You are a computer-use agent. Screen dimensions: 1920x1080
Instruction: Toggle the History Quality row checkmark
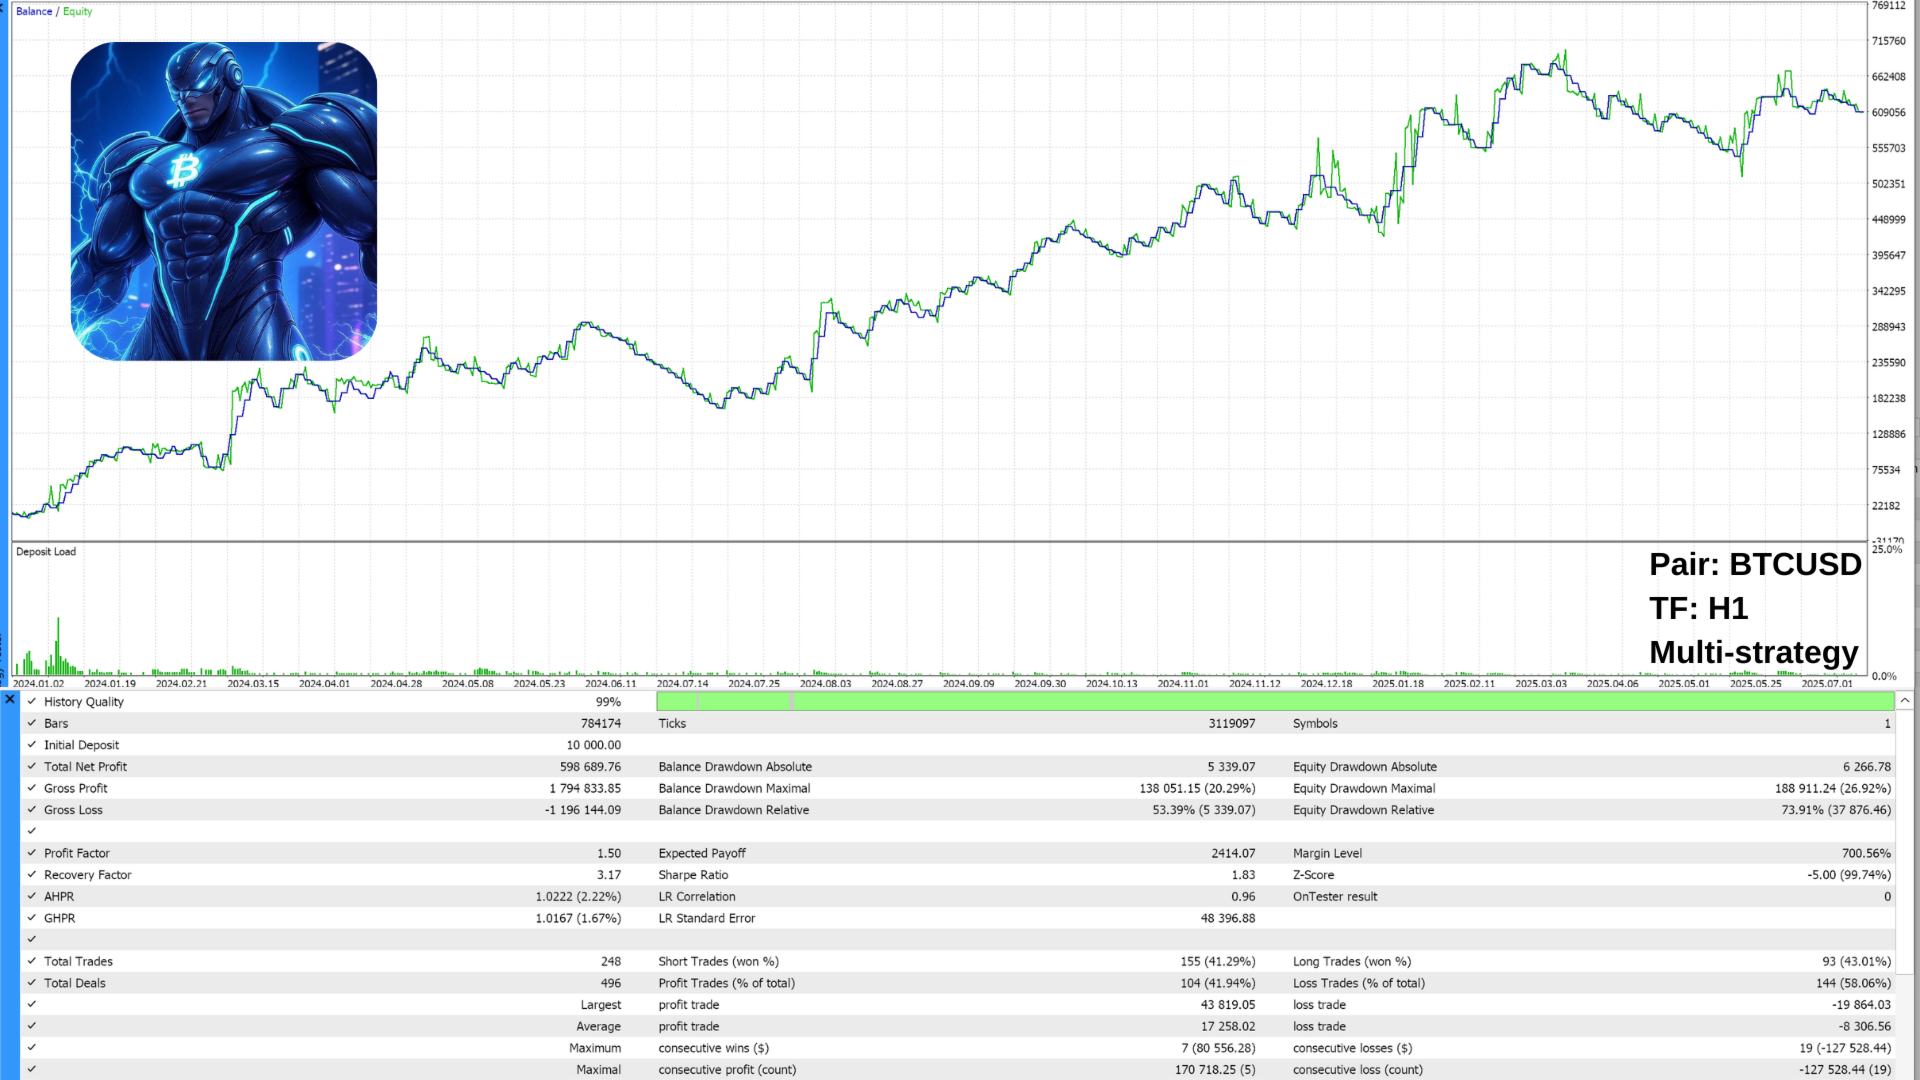[x=32, y=702]
